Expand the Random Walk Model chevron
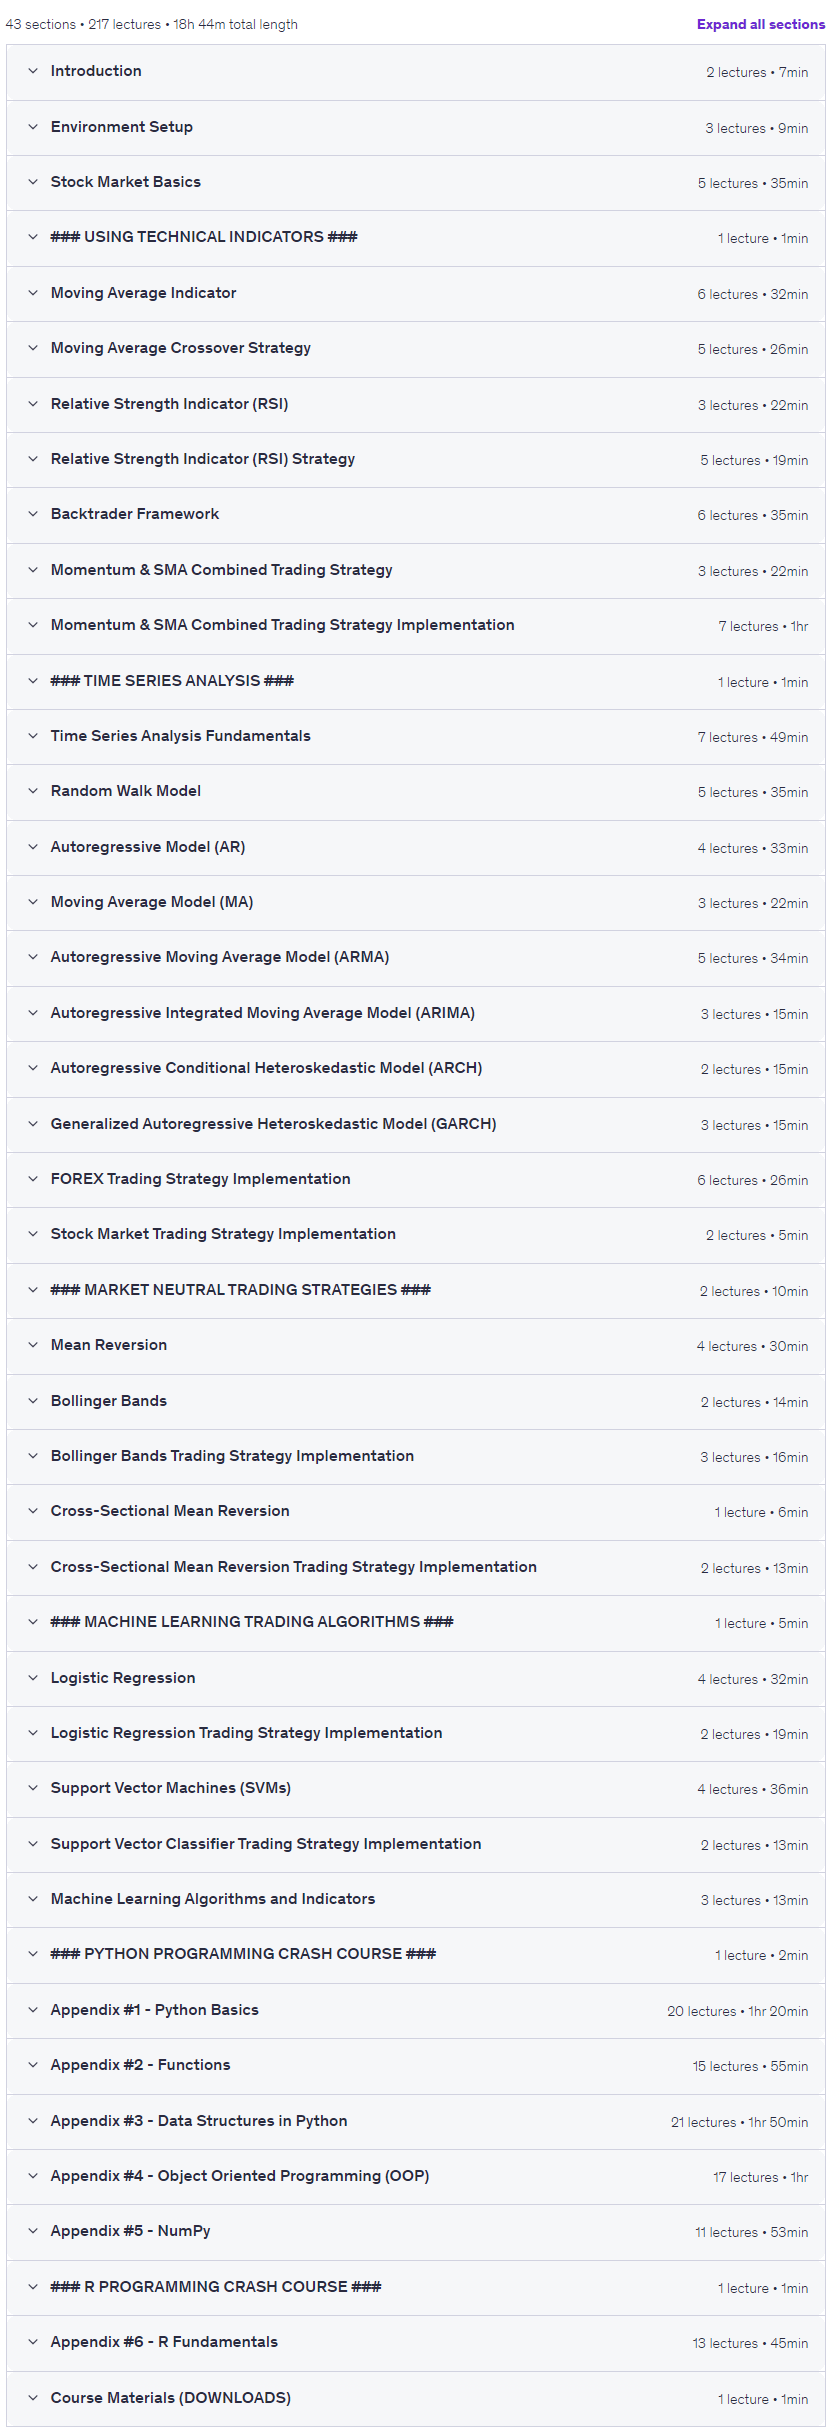Image resolution: width=829 pixels, height=2431 pixels. [33, 791]
